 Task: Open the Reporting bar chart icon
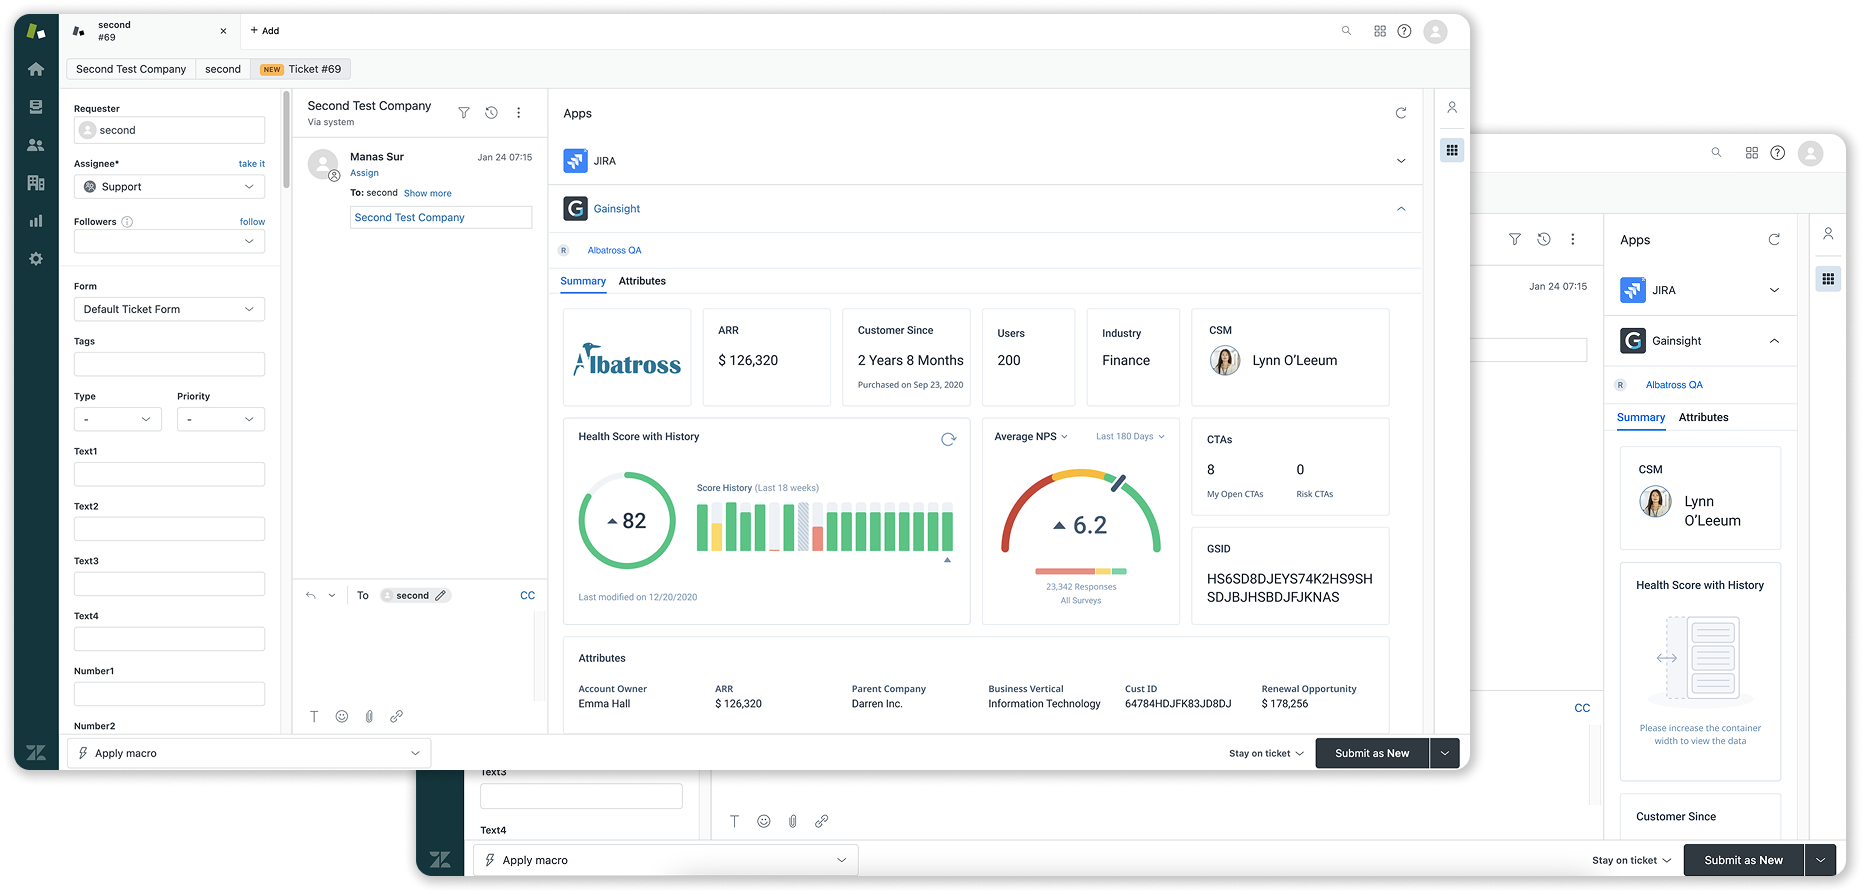coord(36,221)
